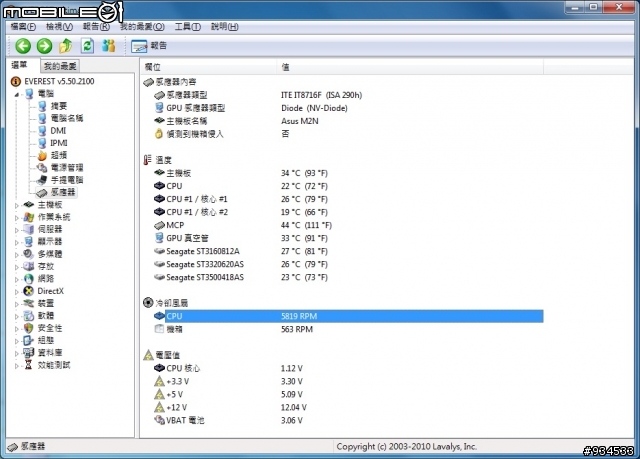Click the DirectX icon in tree
Screen dimensions: 640x459
pyautogui.click(x=29, y=291)
